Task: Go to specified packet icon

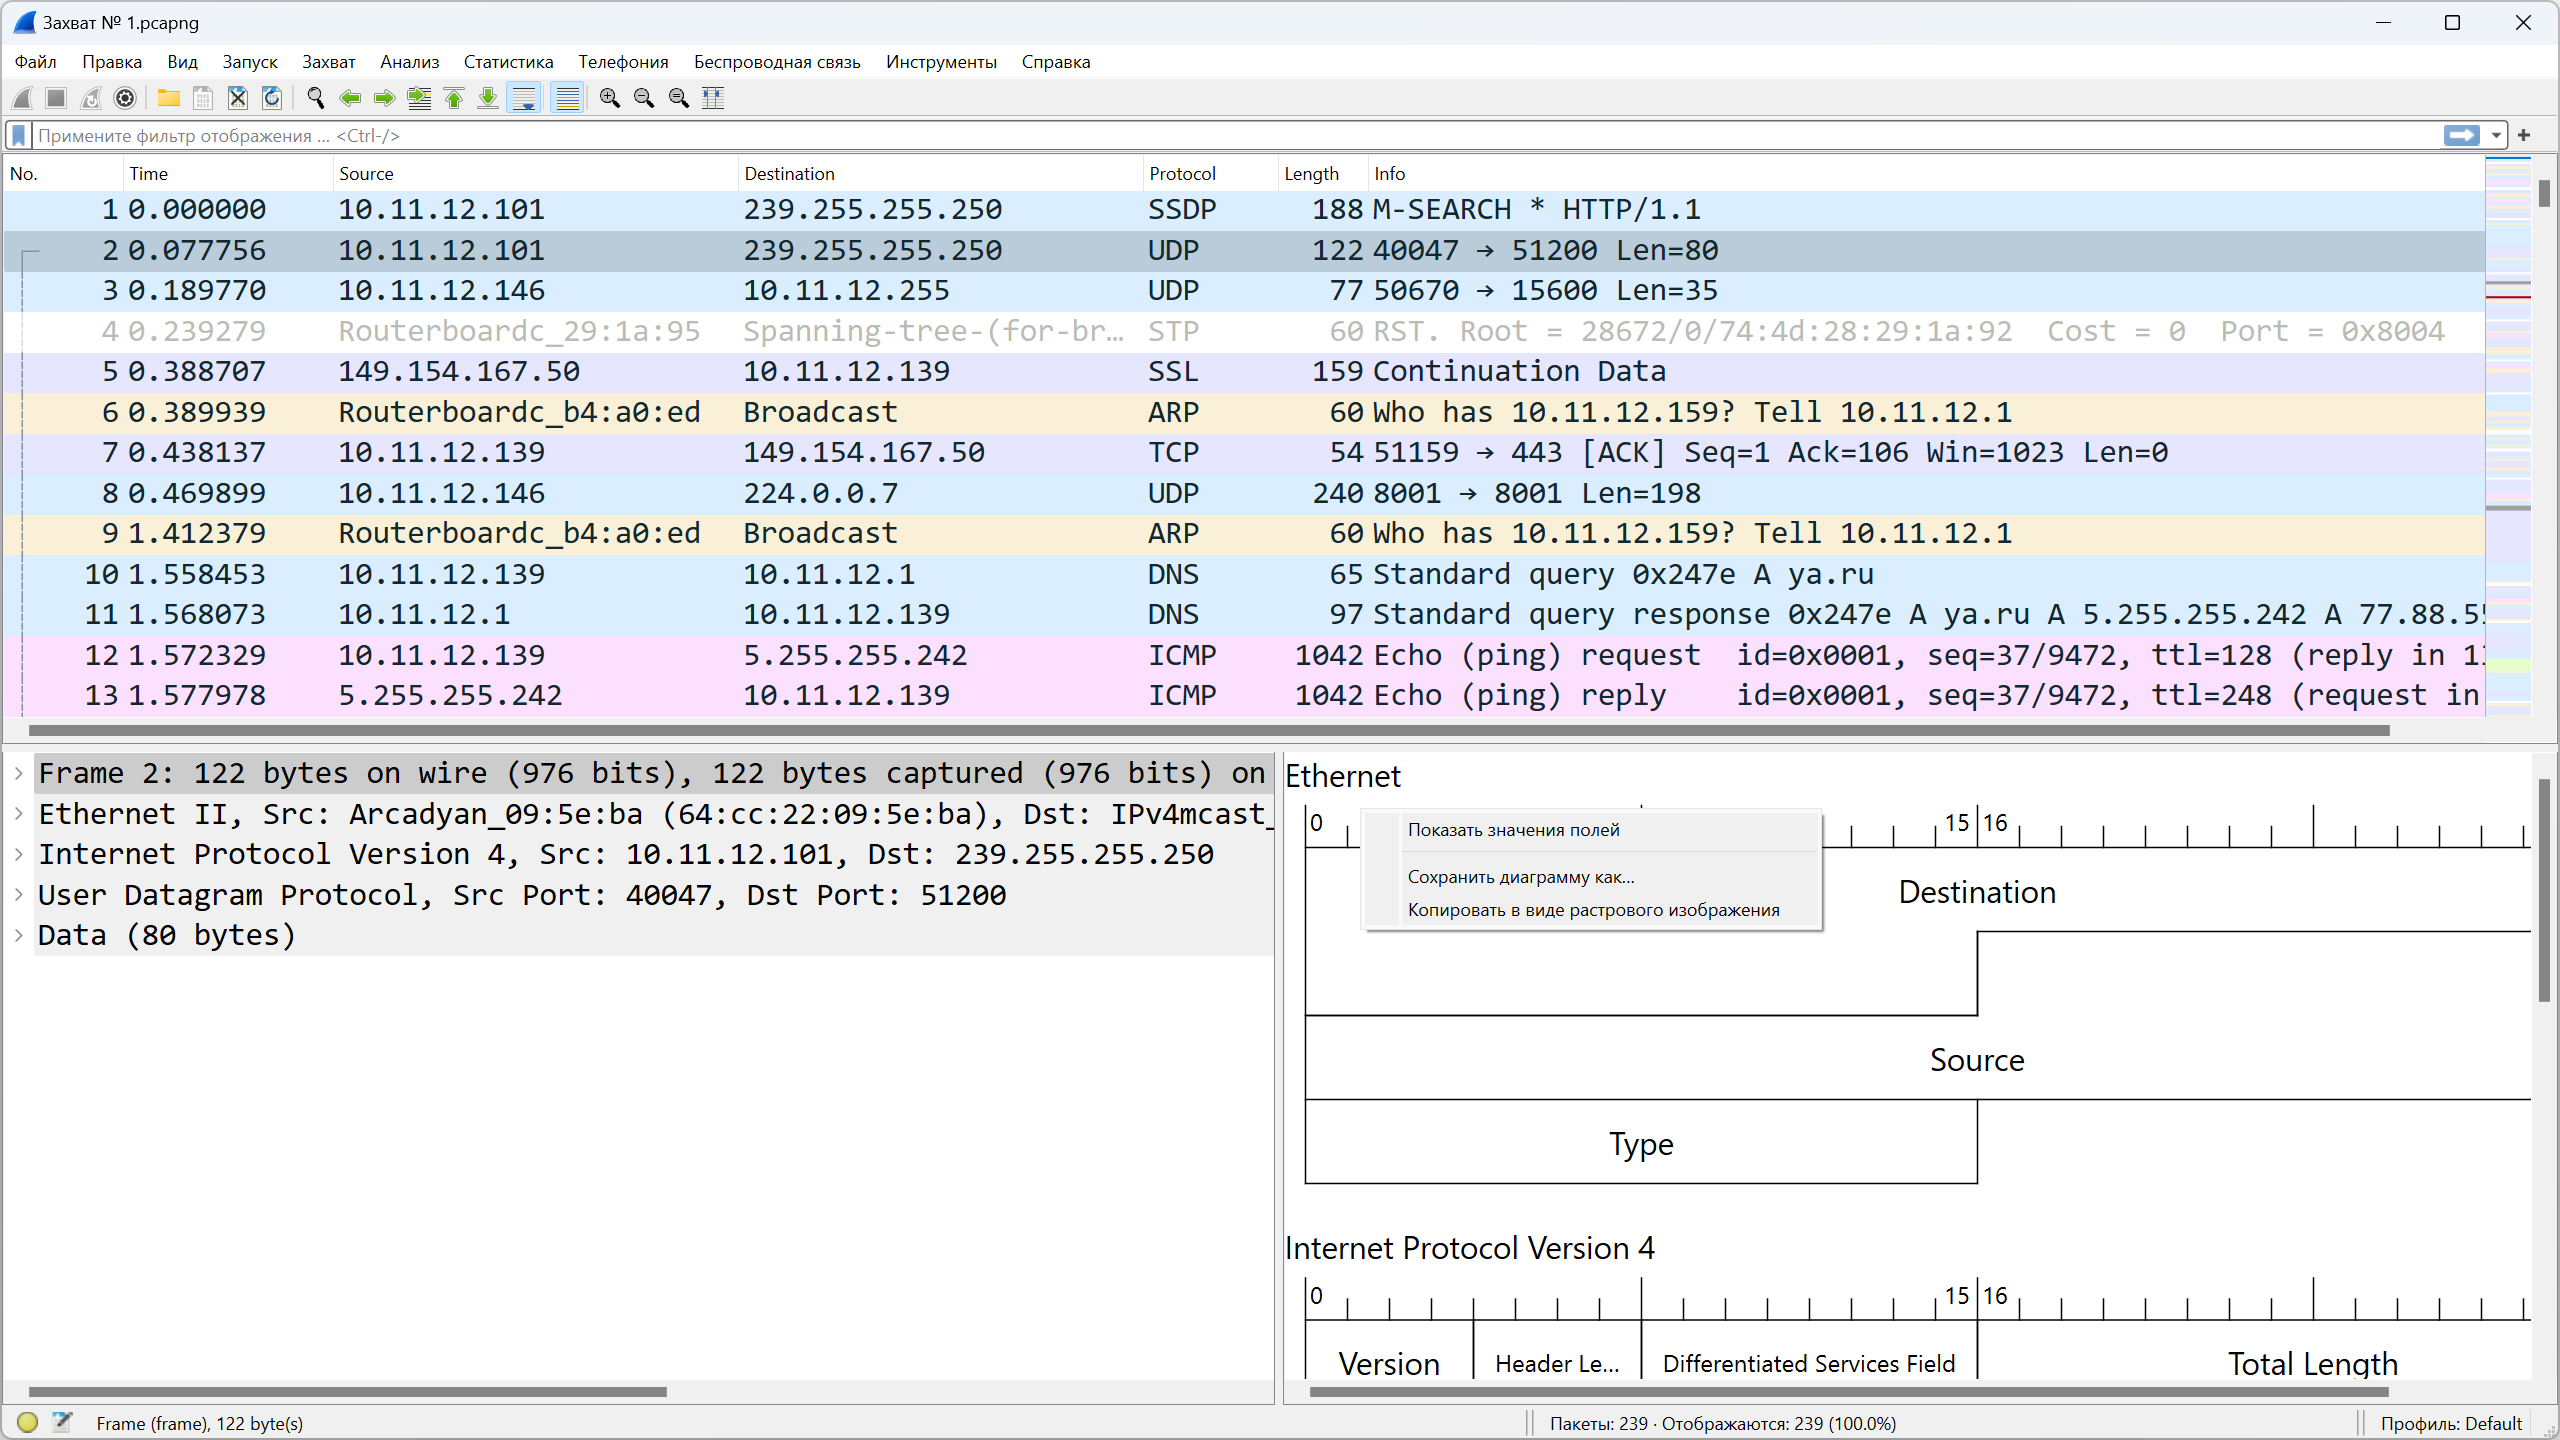Action: pyautogui.click(x=419, y=98)
